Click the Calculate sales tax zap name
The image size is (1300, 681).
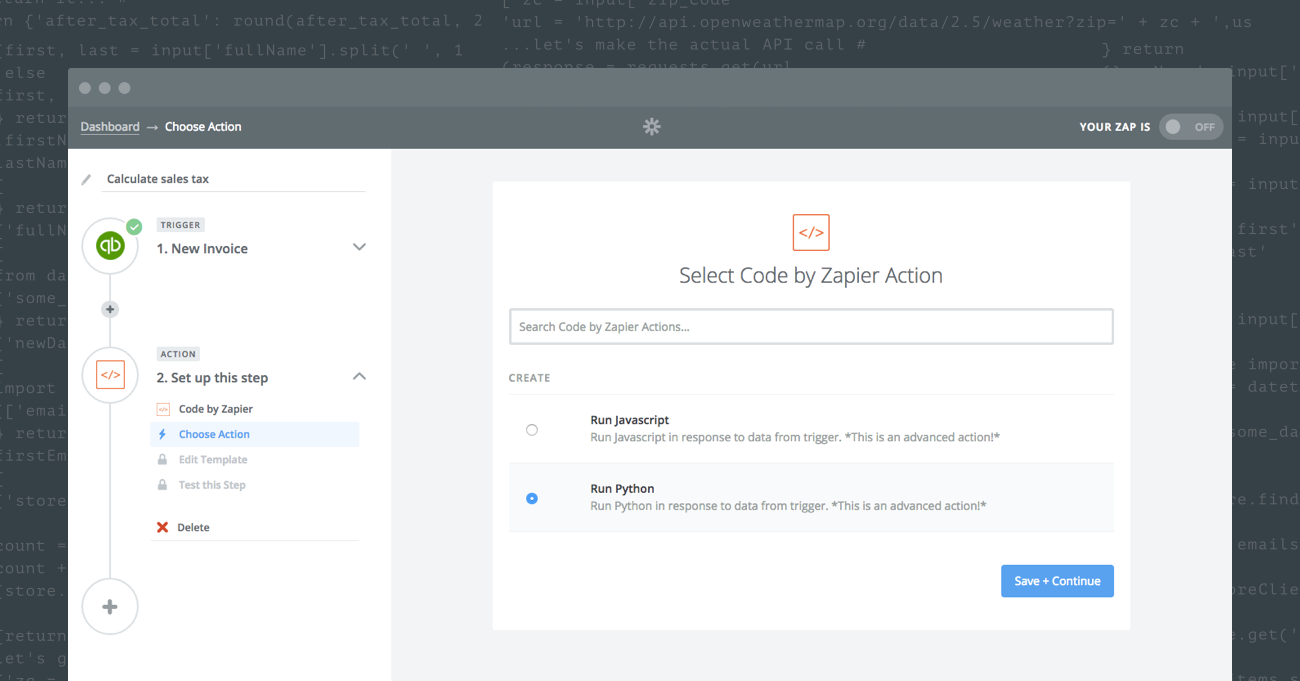point(158,179)
